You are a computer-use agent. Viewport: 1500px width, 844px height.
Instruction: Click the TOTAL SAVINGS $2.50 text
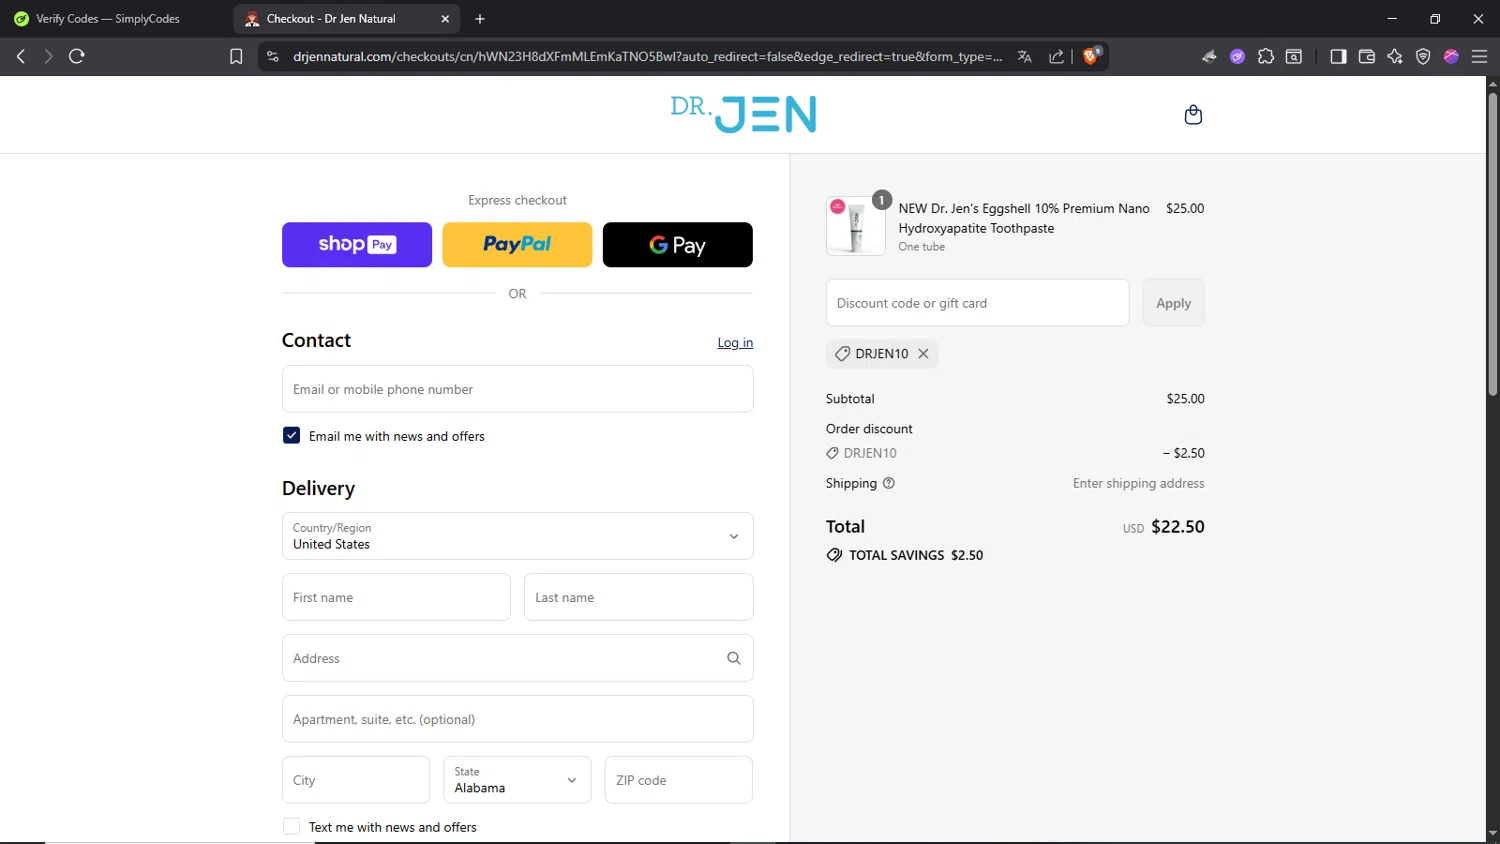click(915, 555)
